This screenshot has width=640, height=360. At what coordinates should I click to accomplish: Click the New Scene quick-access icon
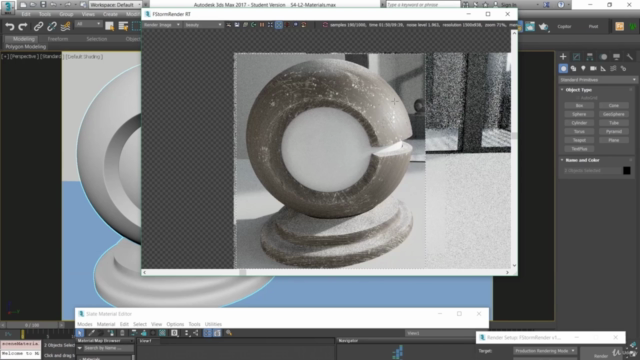tap(23, 4)
